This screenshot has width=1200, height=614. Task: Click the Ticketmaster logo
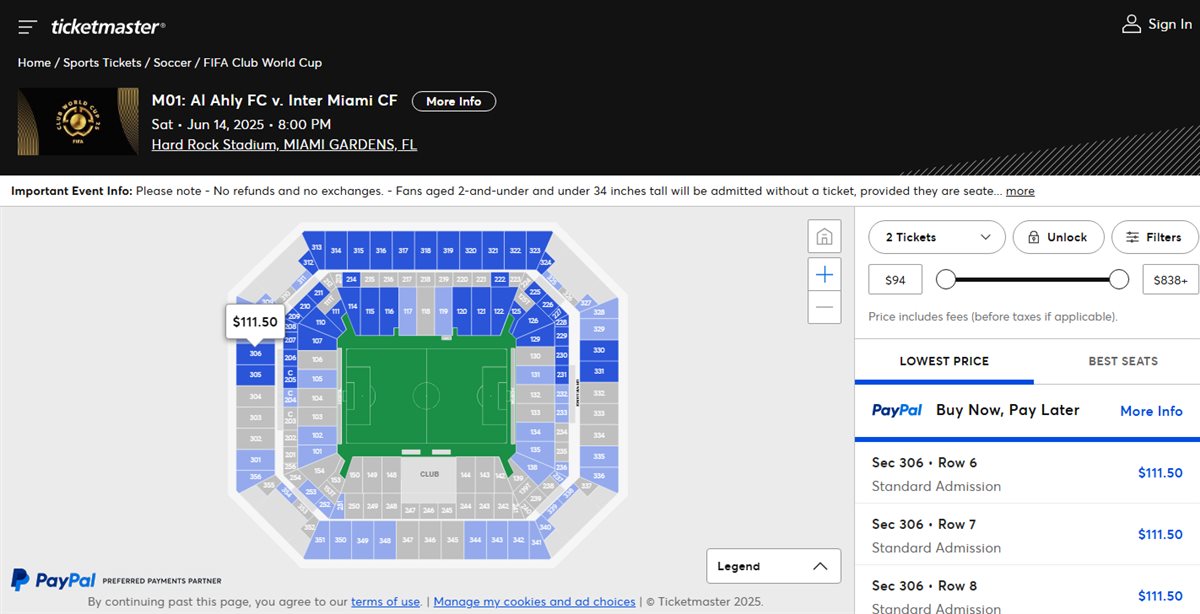click(x=108, y=27)
